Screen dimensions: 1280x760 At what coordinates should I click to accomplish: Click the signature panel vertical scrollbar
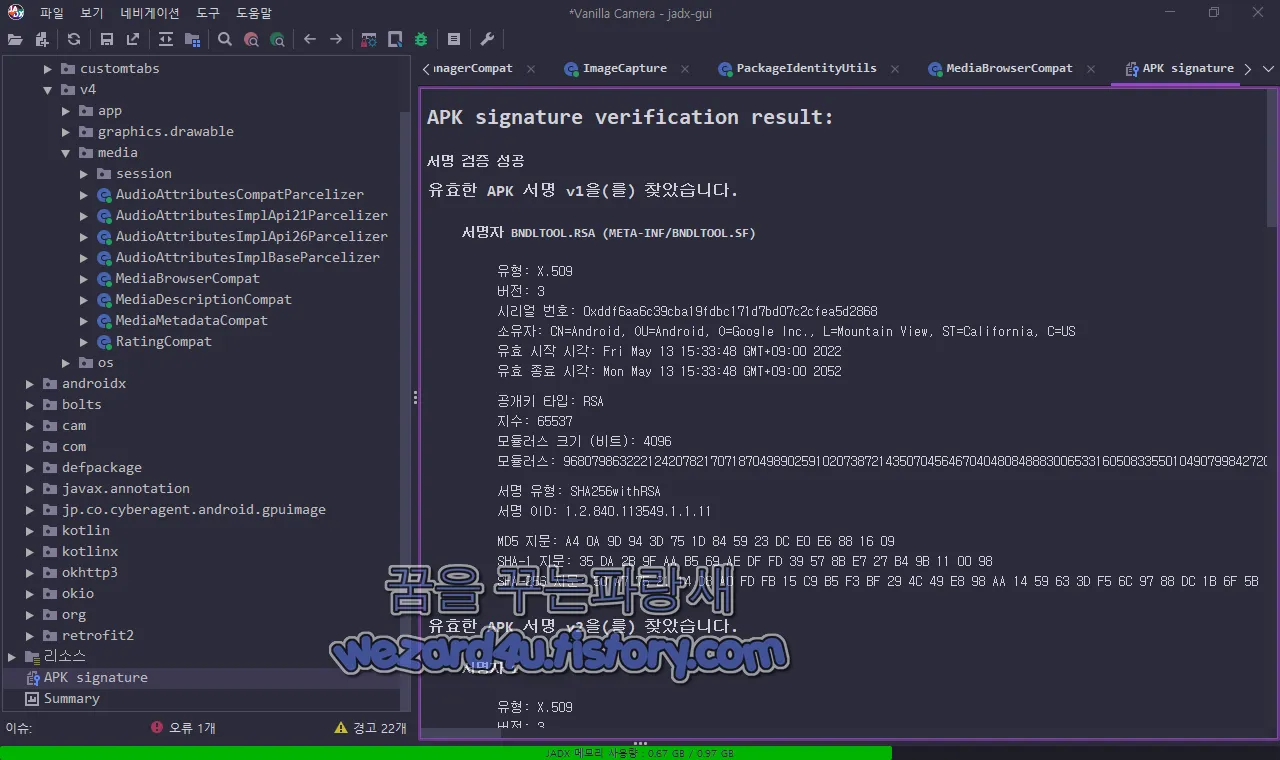(1273, 160)
